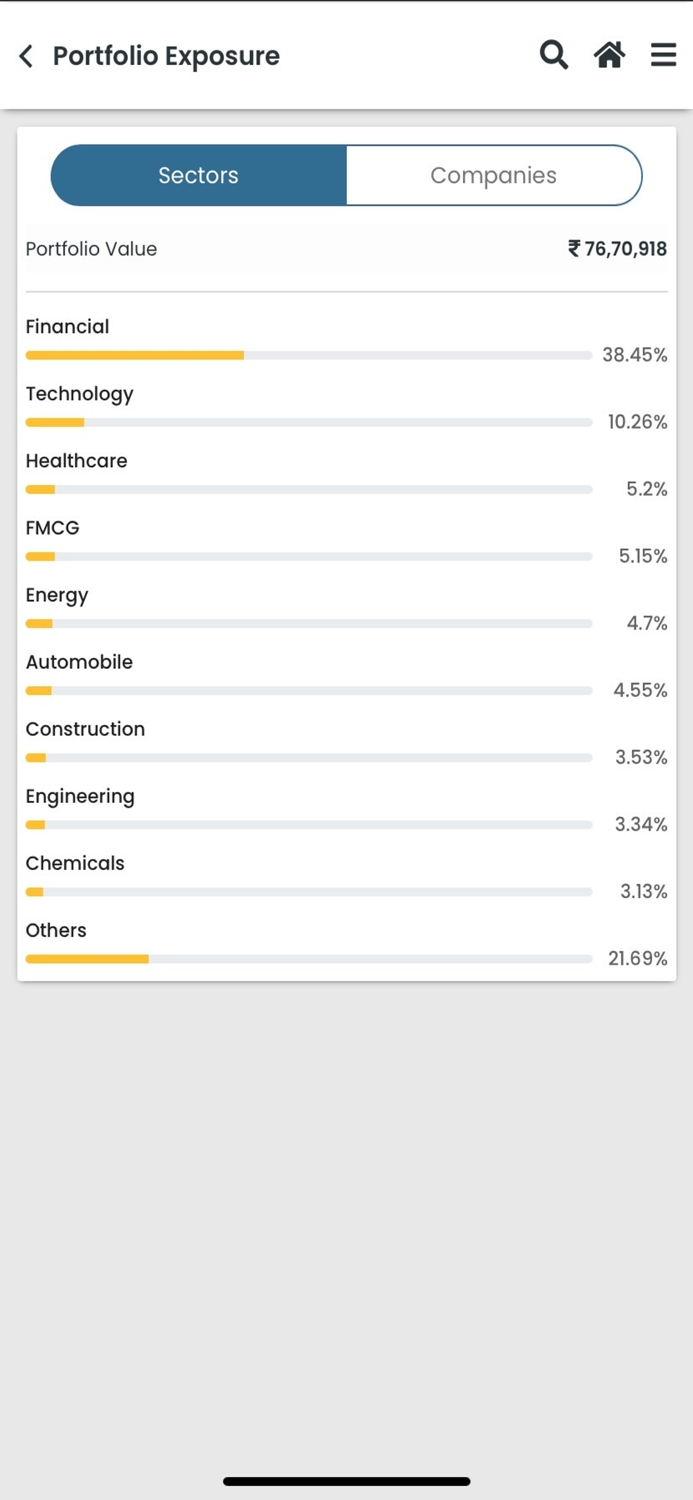Click the Financial sector progress bar
Screen dimensions: 693x1500
(308, 355)
